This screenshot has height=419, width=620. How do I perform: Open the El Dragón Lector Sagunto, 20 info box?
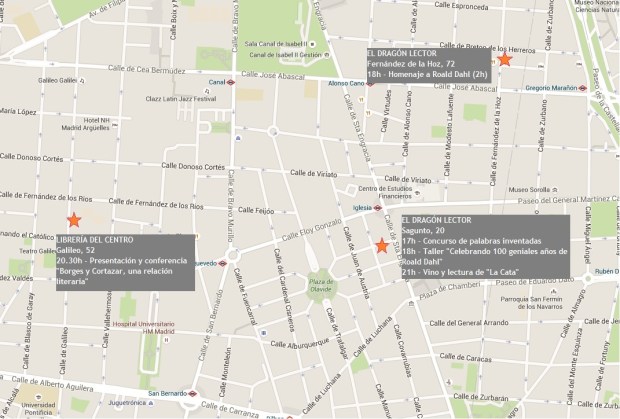click(484, 245)
